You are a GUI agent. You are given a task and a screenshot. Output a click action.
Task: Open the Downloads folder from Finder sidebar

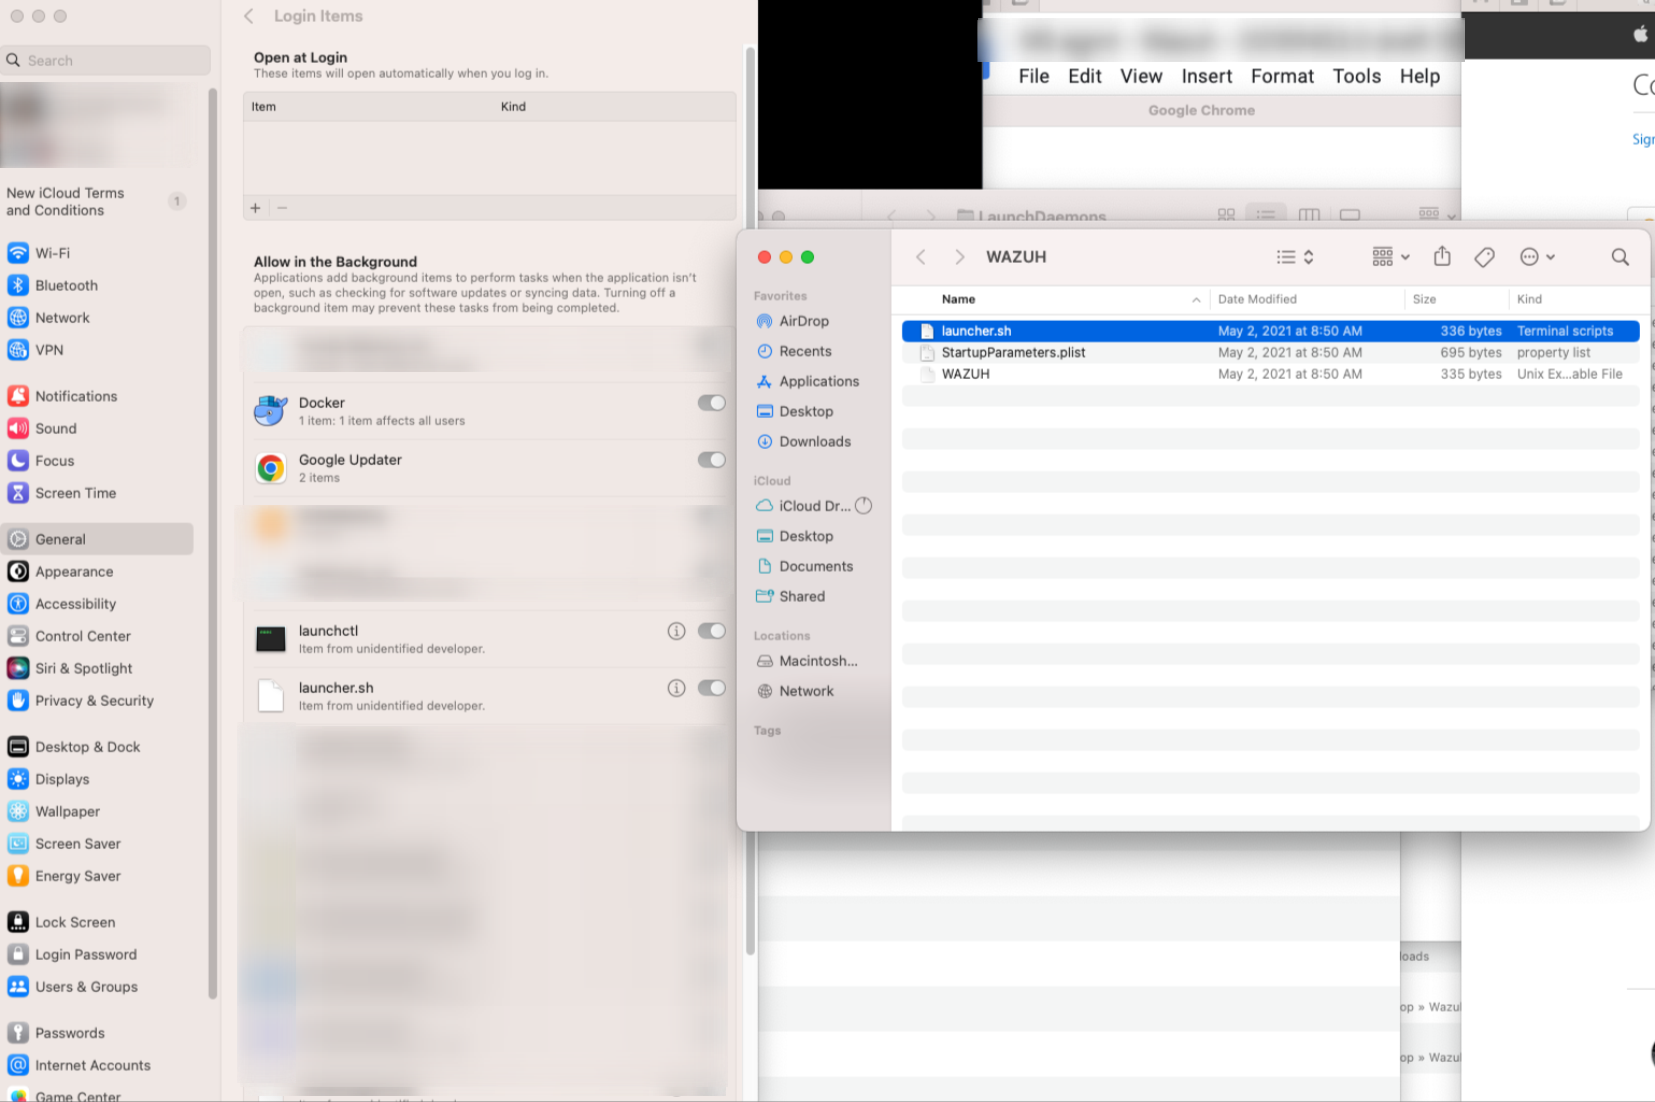tap(814, 441)
